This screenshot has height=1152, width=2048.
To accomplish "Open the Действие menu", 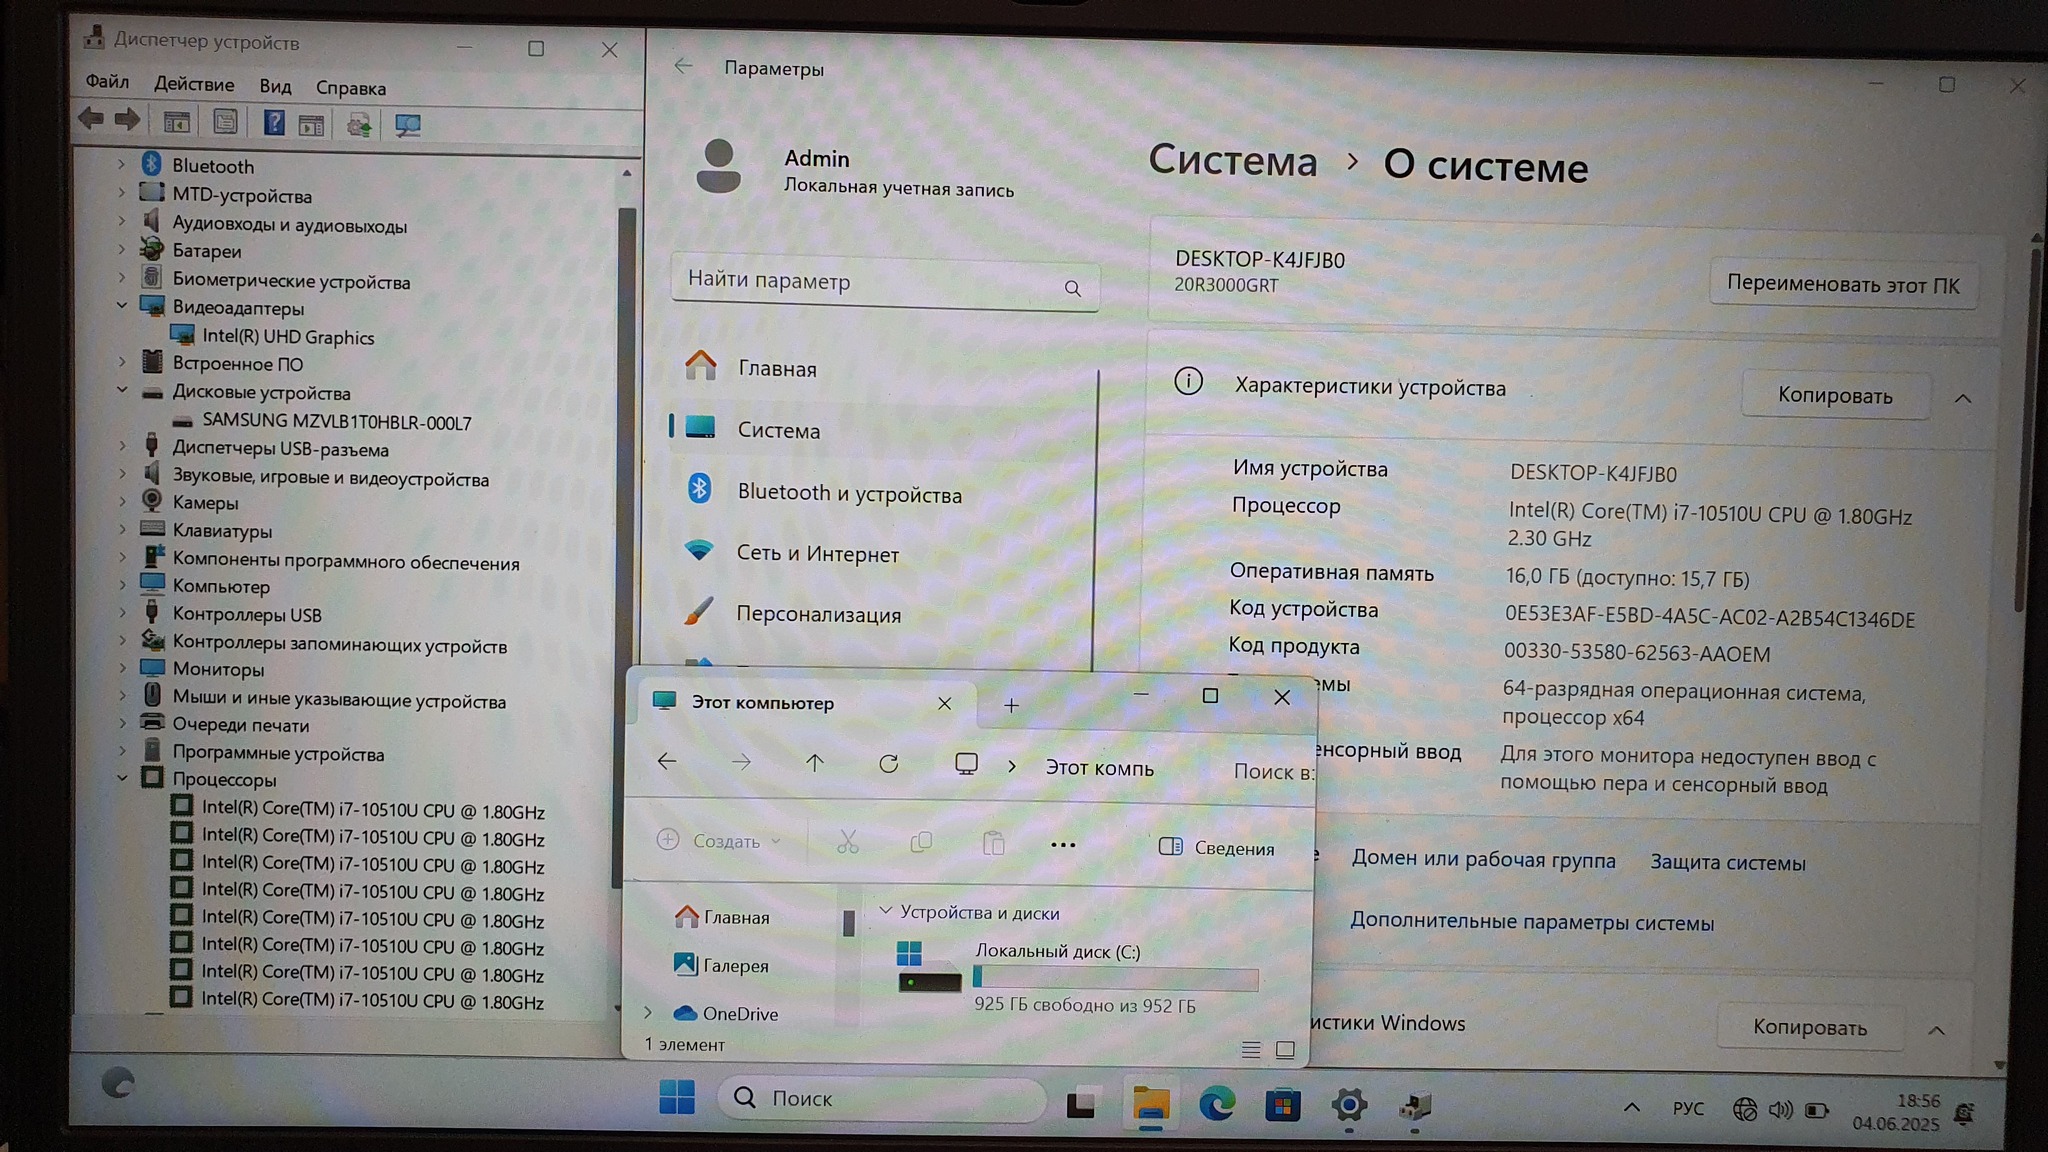I will [x=194, y=85].
